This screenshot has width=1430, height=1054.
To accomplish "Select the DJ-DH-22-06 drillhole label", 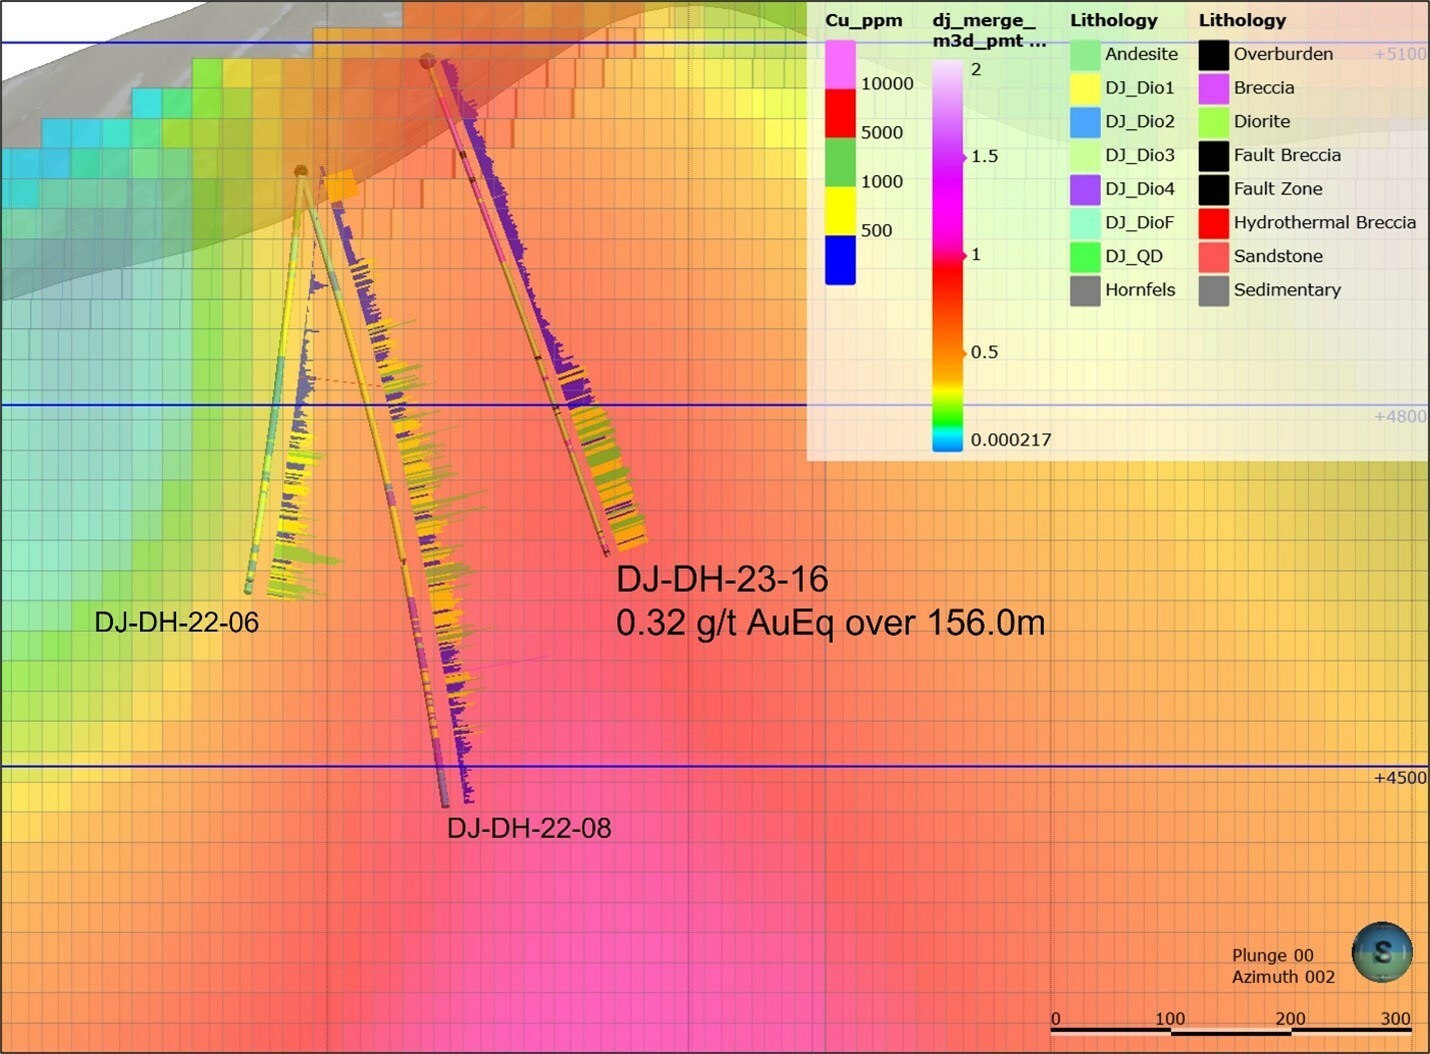I will tap(176, 622).
